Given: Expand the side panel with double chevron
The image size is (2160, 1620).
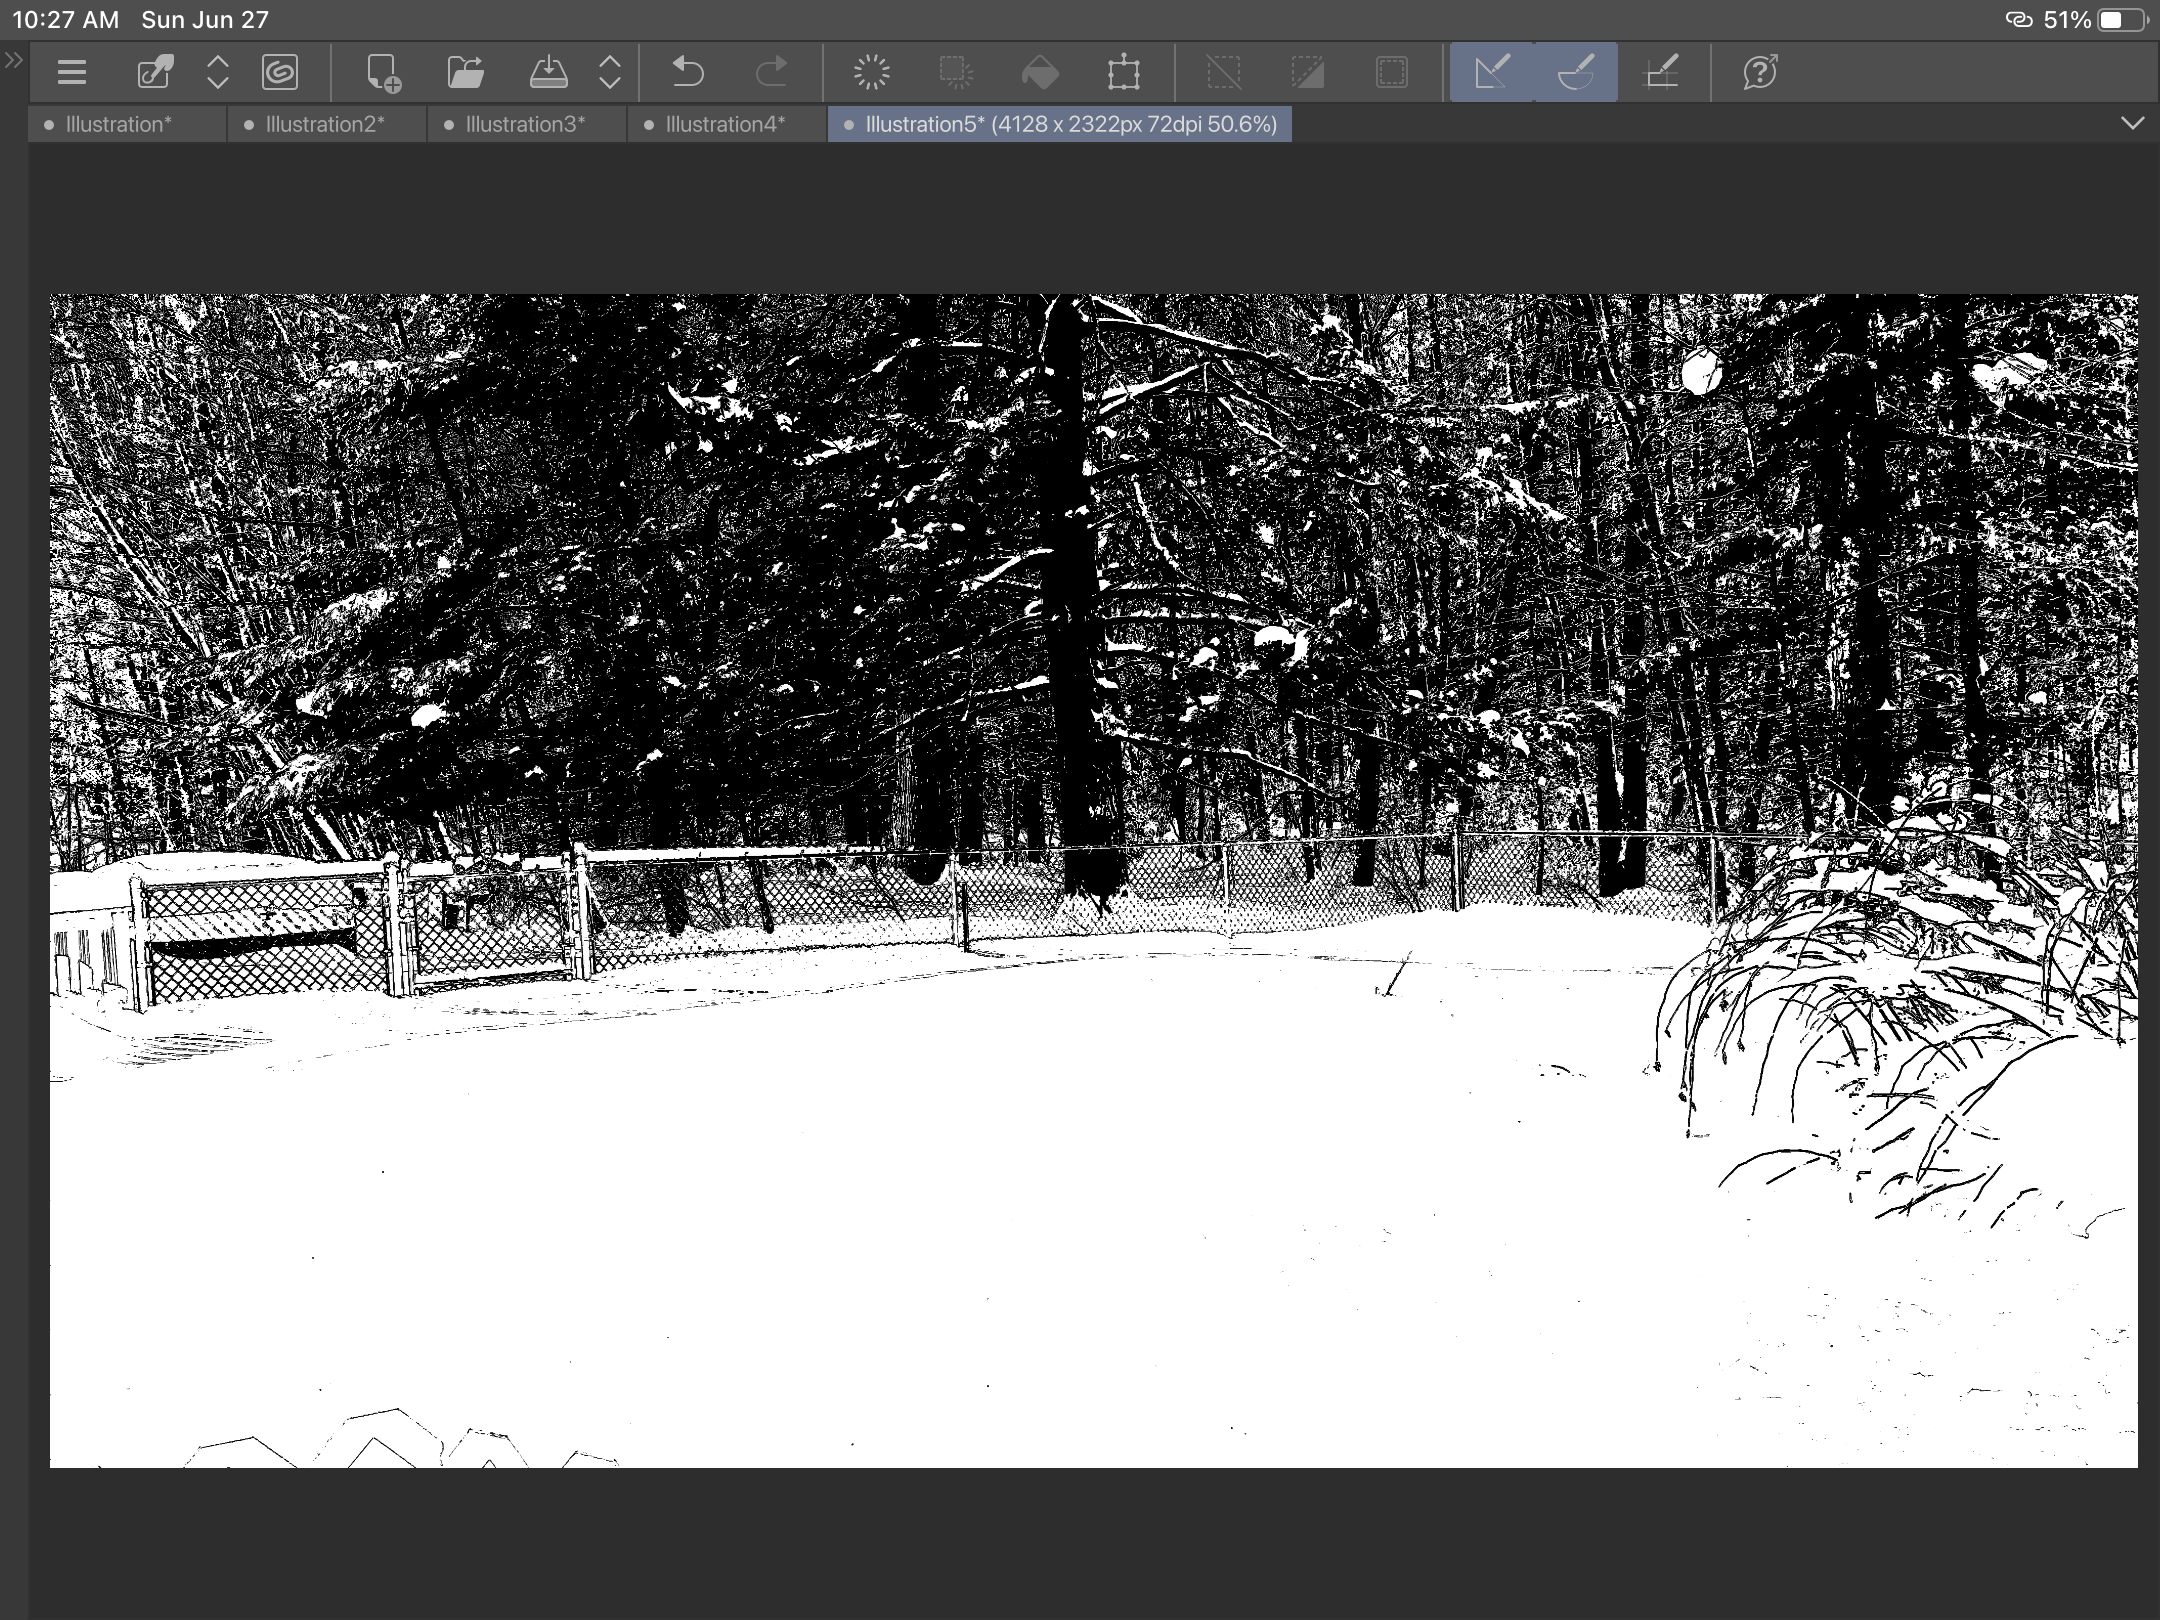Looking at the screenshot, I should coord(13,60).
